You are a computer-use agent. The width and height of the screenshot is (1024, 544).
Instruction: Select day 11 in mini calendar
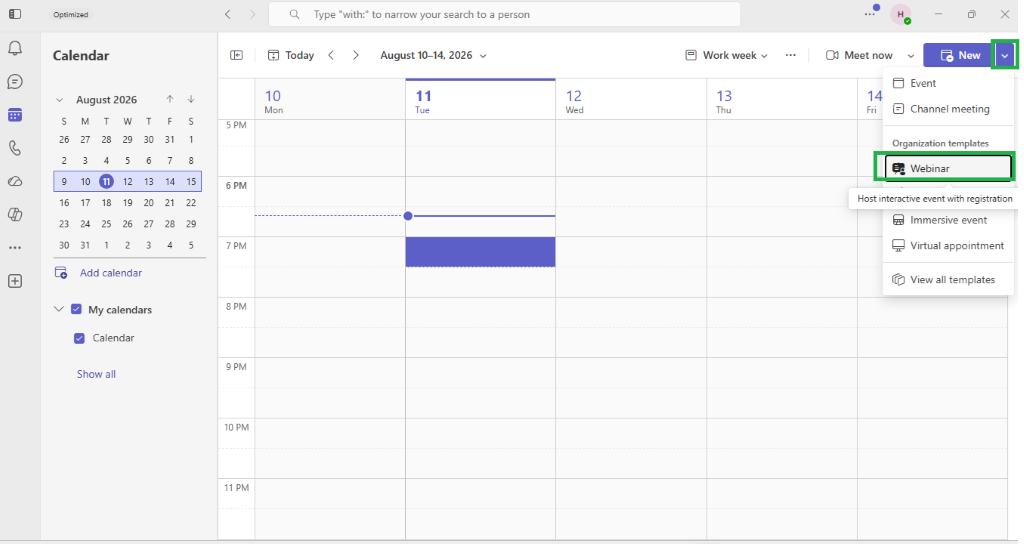pos(106,182)
